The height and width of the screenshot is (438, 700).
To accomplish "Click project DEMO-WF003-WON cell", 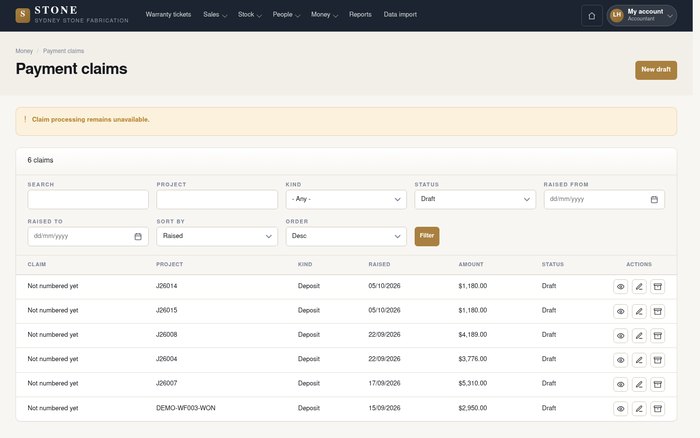I will (x=186, y=408).
